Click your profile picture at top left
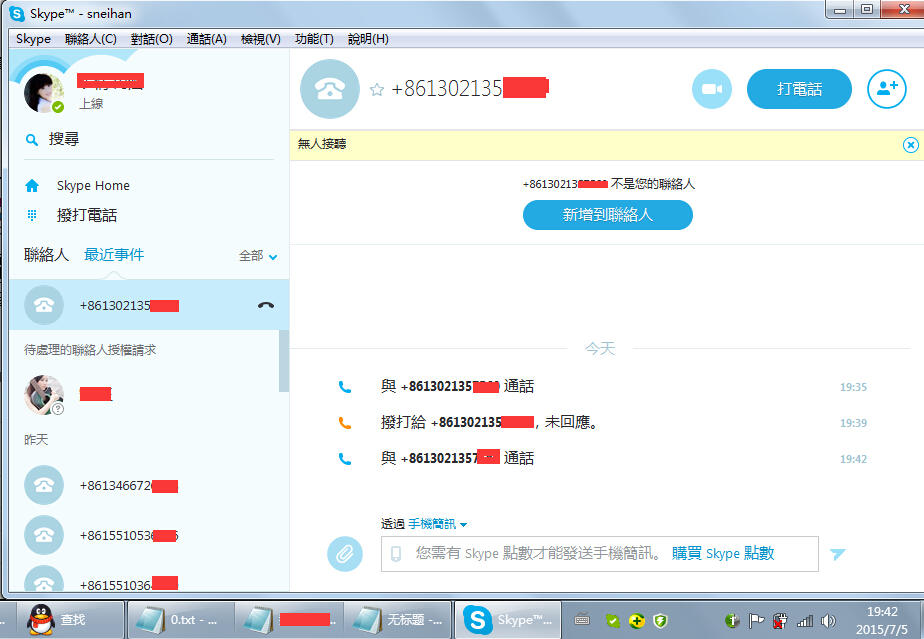 pyautogui.click(x=44, y=93)
